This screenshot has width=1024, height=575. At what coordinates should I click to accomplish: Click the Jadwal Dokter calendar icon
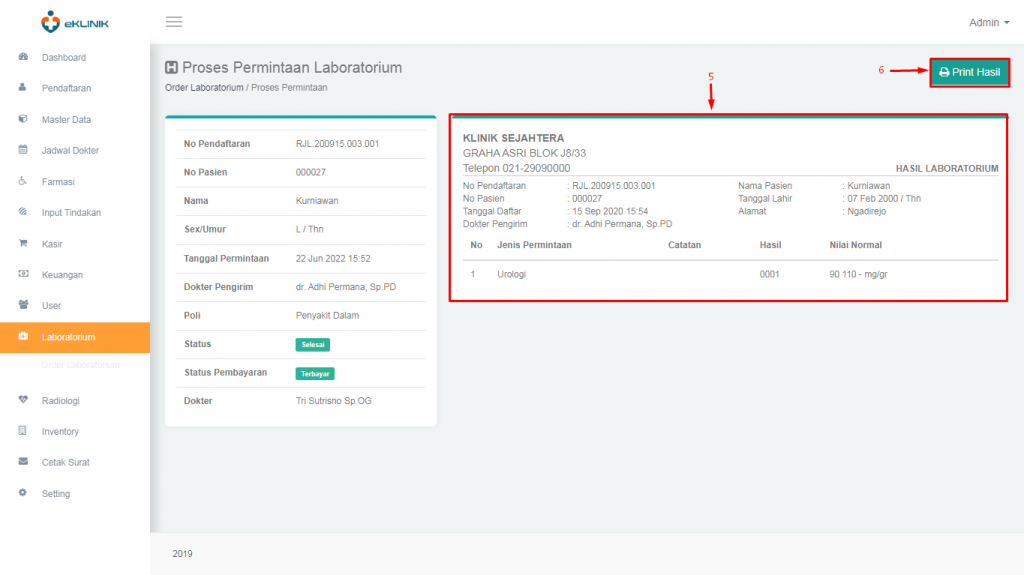point(23,150)
